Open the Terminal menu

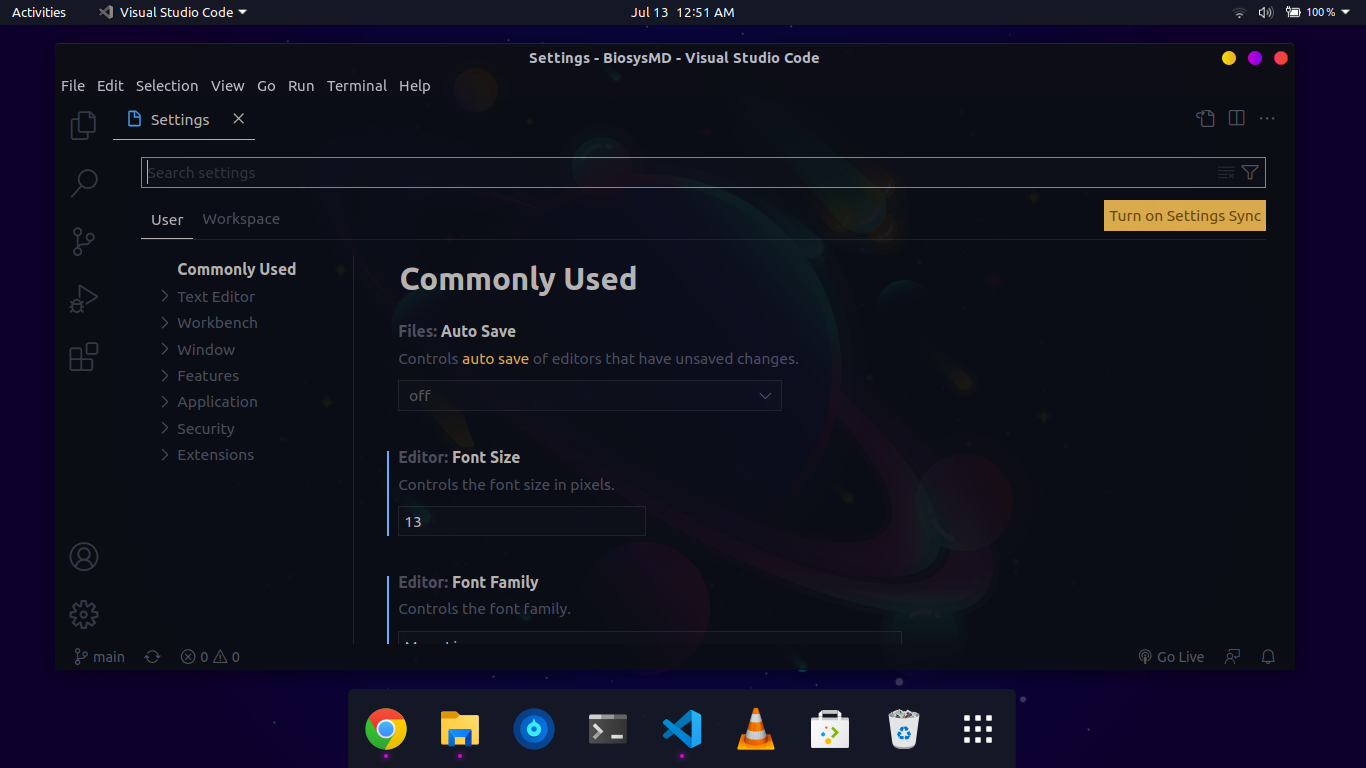click(x=357, y=86)
